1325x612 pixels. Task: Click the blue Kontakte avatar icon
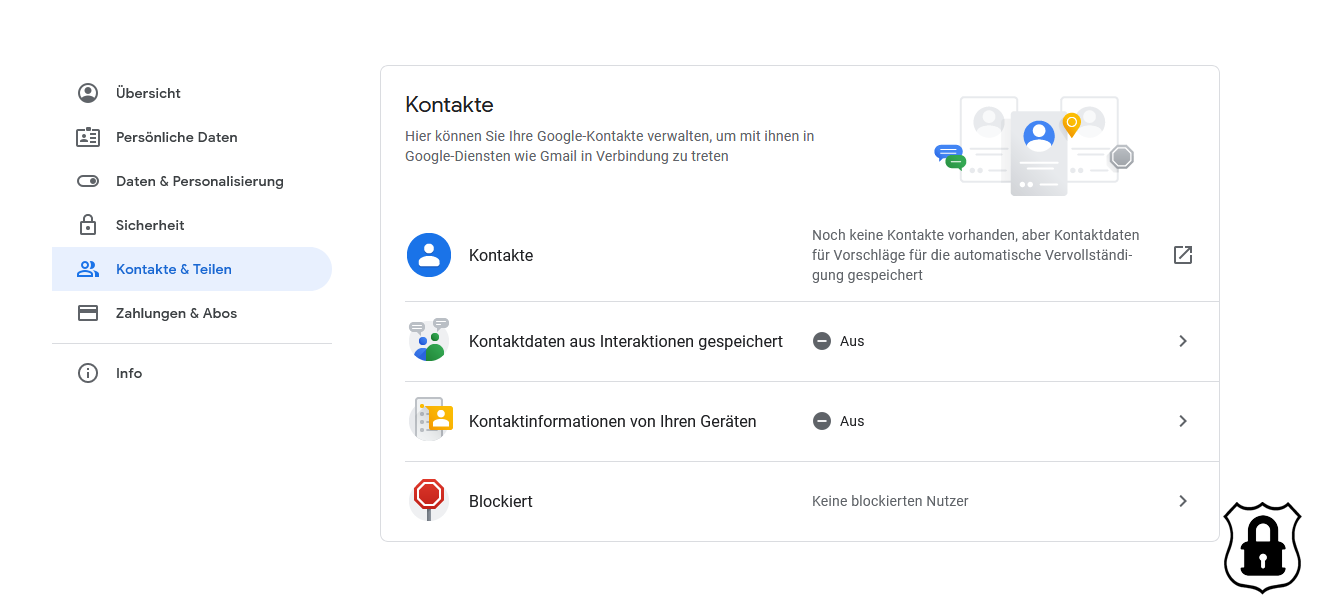pyautogui.click(x=429, y=255)
